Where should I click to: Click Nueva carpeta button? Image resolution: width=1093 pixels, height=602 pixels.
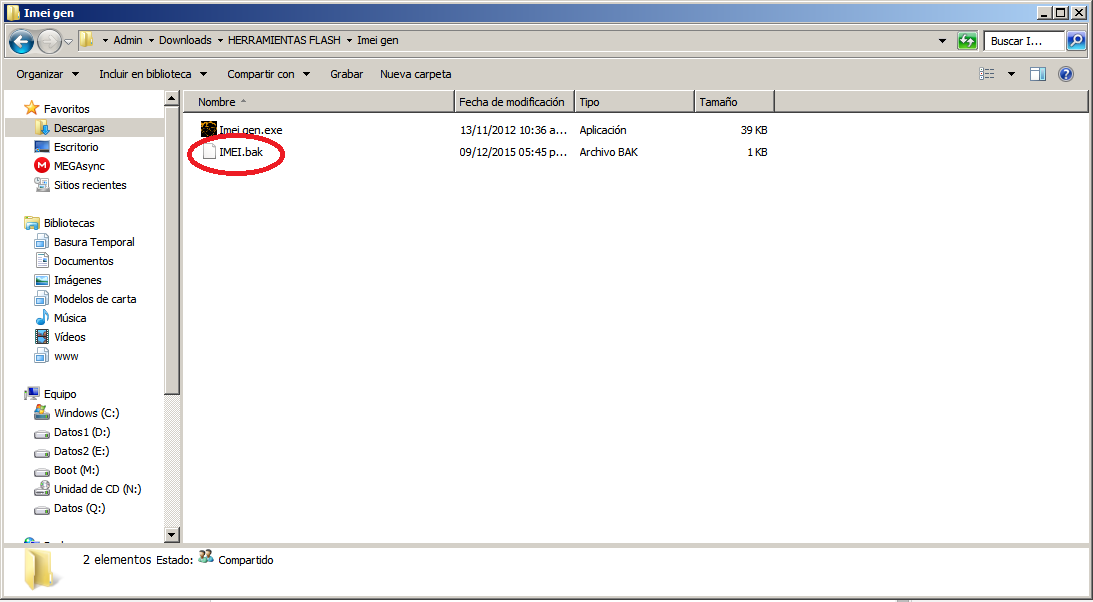tap(415, 74)
